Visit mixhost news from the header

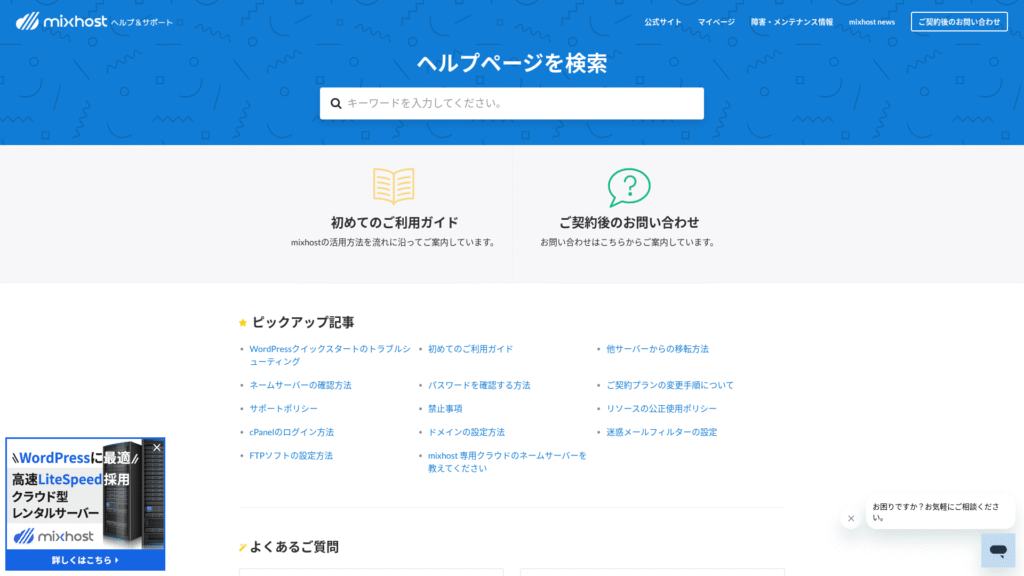point(872,22)
